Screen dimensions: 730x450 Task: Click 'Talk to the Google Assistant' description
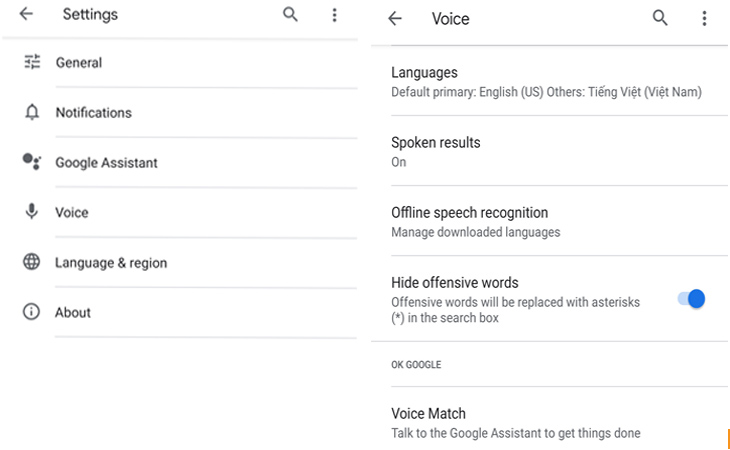515,433
